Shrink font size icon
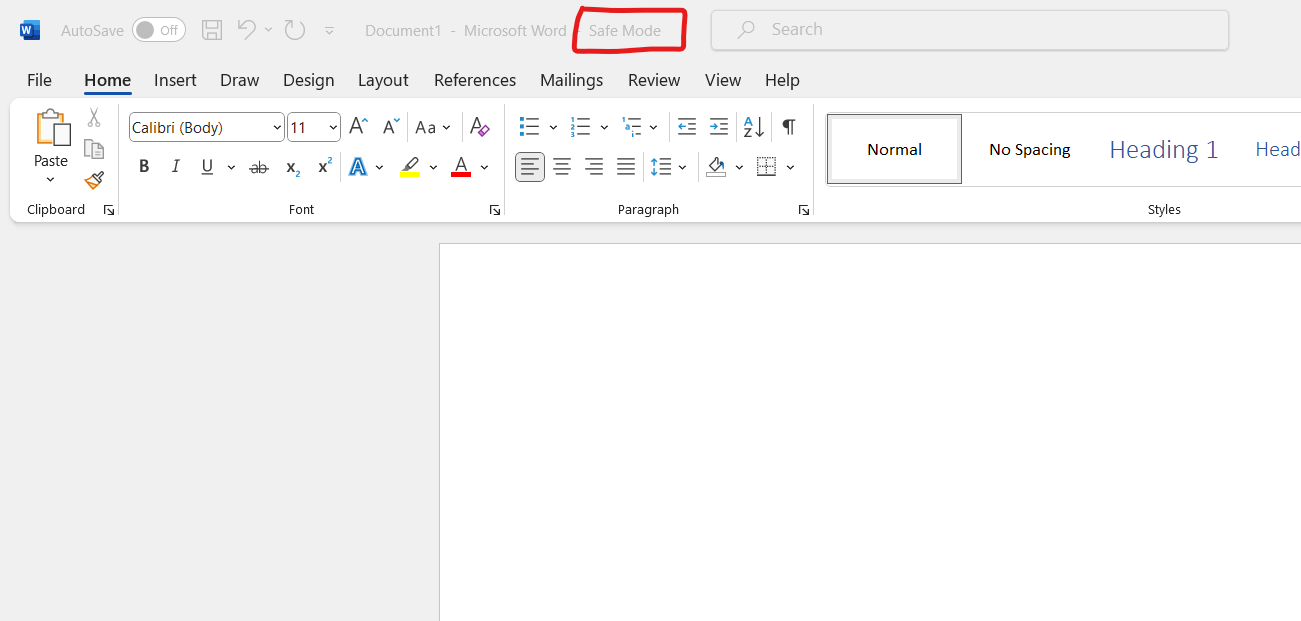This screenshot has height=621, width=1301. tap(391, 127)
